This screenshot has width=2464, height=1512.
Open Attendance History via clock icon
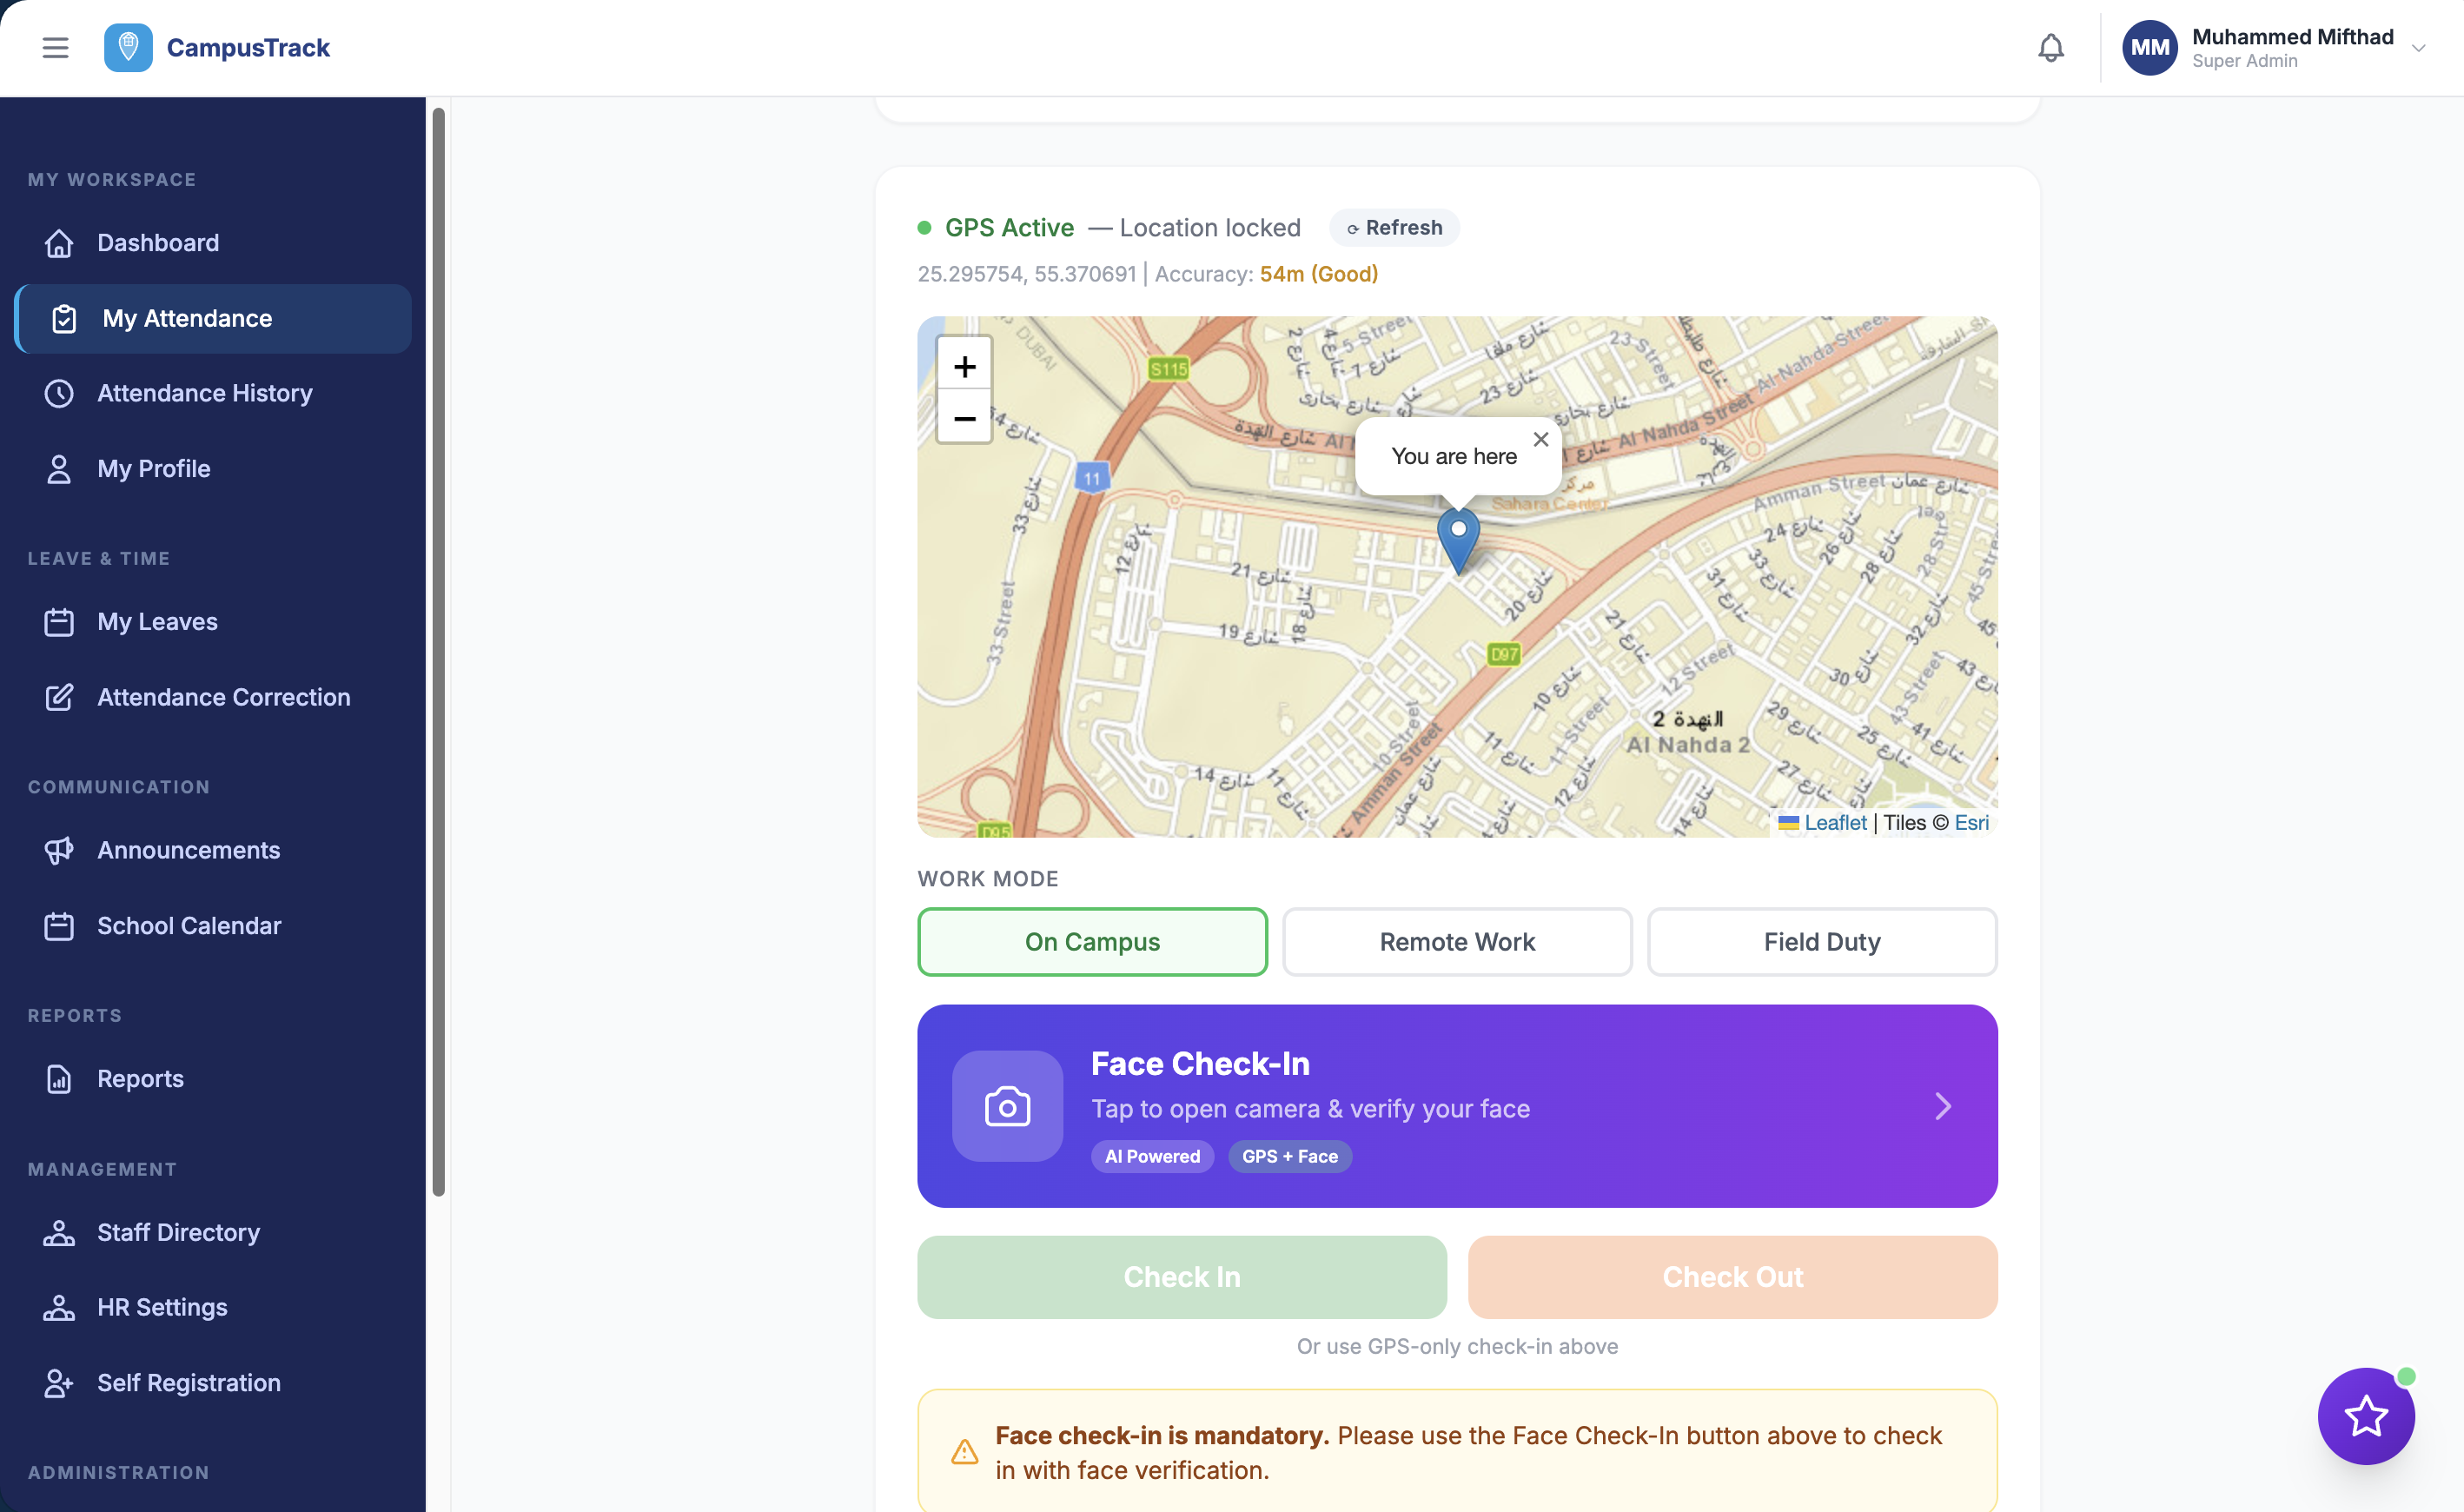click(59, 393)
